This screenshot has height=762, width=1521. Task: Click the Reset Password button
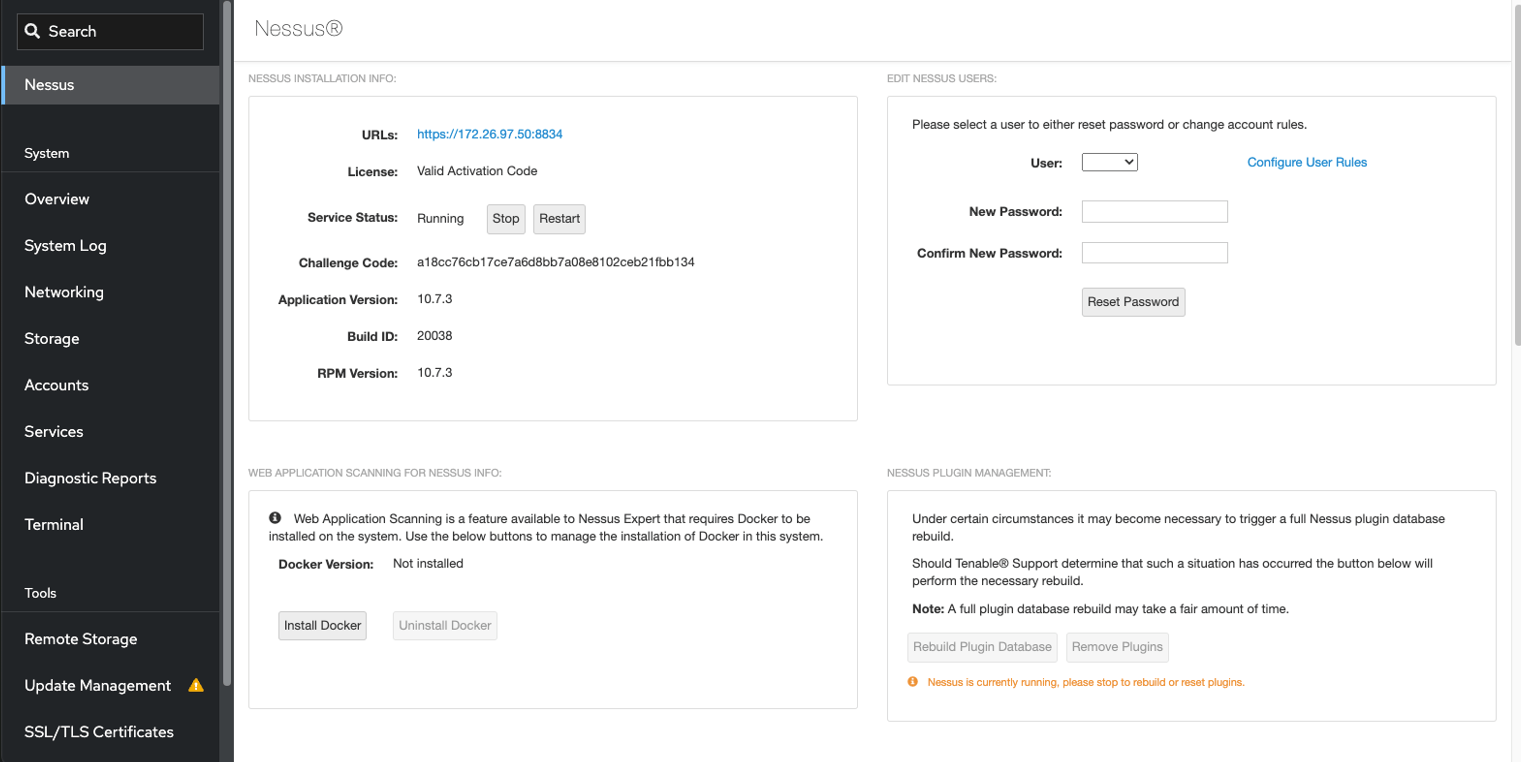click(x=1132, y=301)
